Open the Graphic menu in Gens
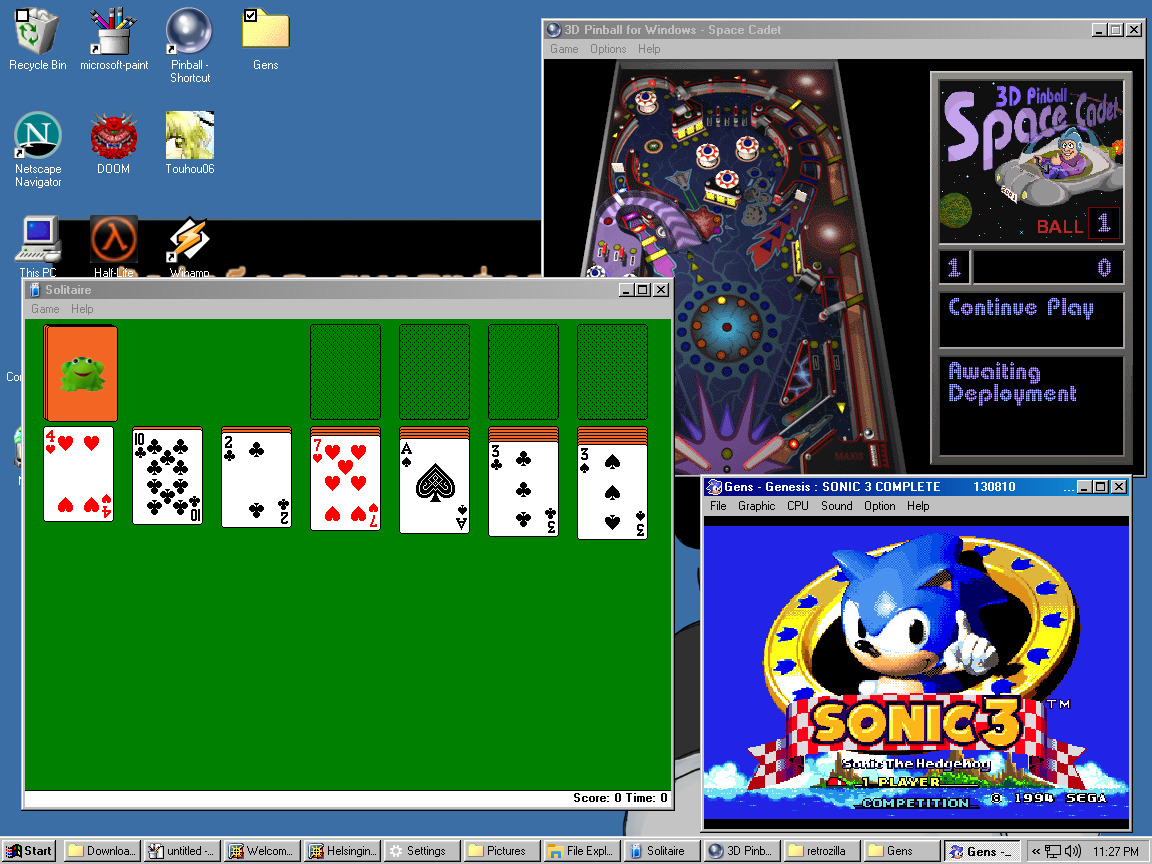This screenshot has height=864, width=1152. click(756, 506)
